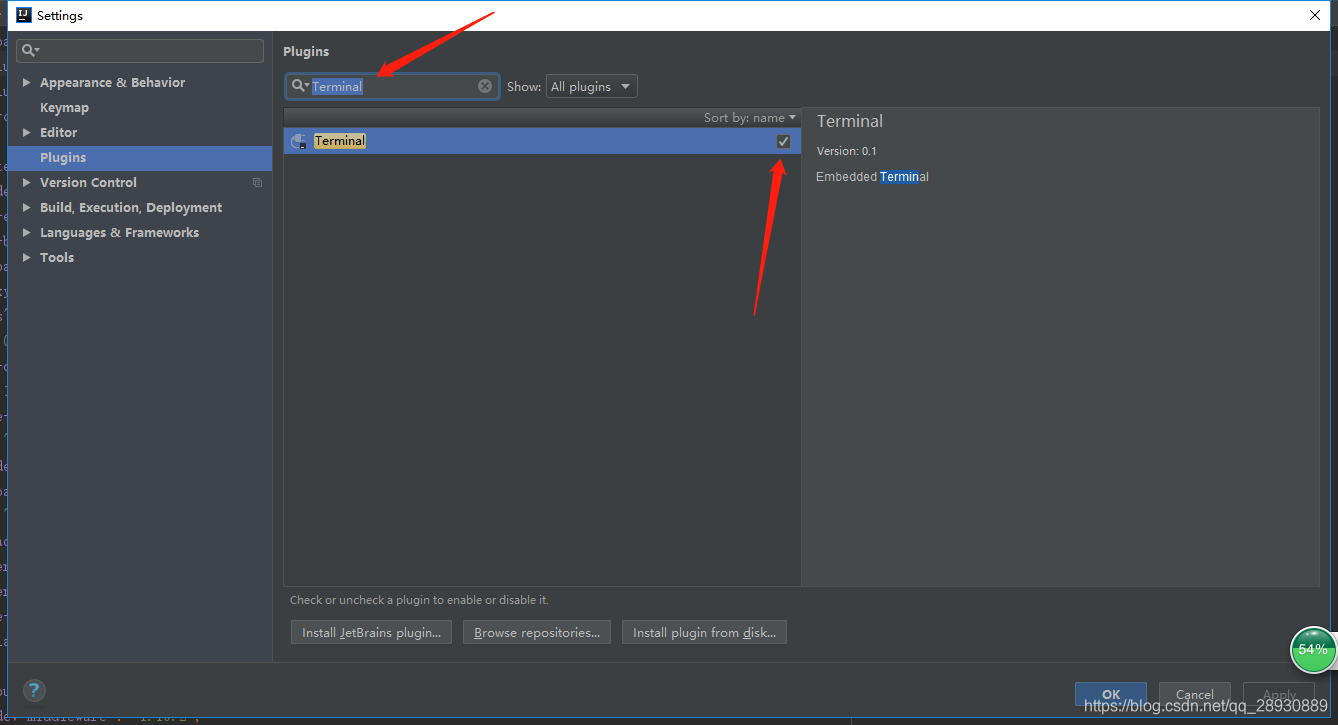
Task: Clear the Terminal plugin search text
Action: click(485, 86)
